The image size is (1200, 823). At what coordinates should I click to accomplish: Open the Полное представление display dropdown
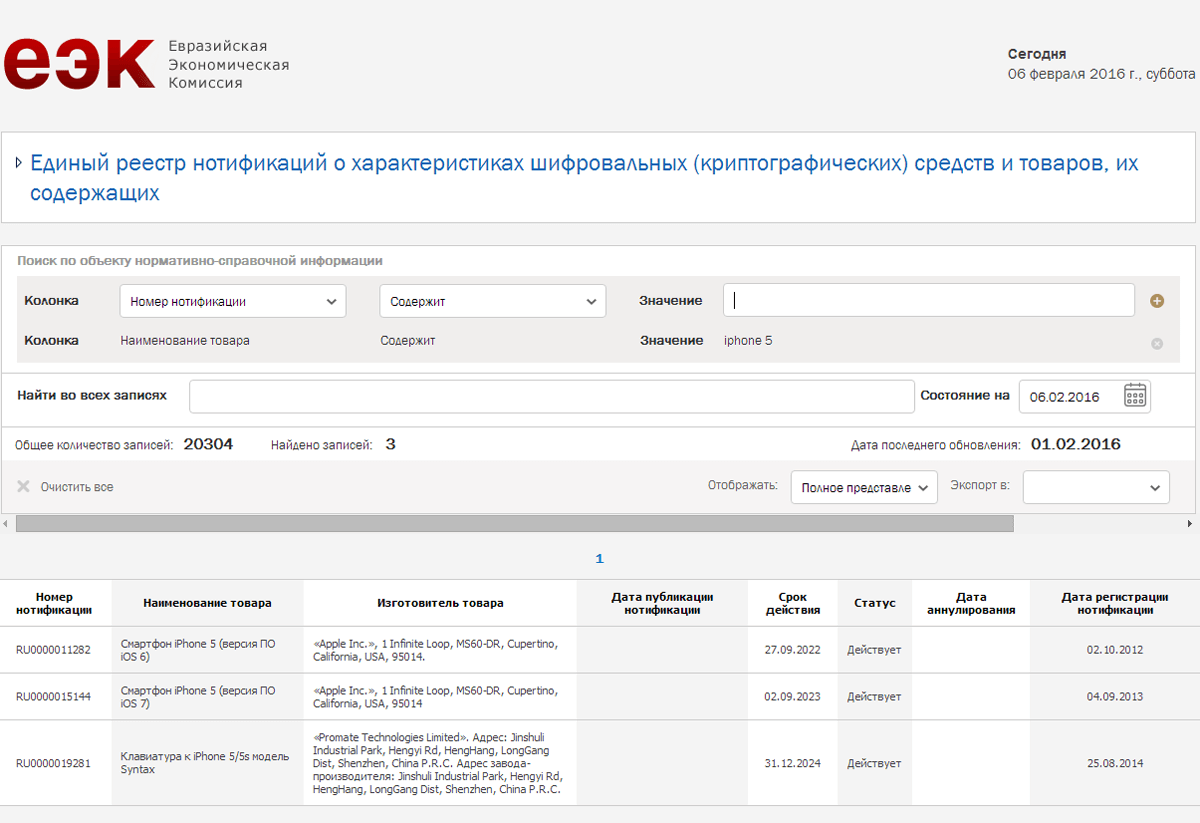point(864,487)
